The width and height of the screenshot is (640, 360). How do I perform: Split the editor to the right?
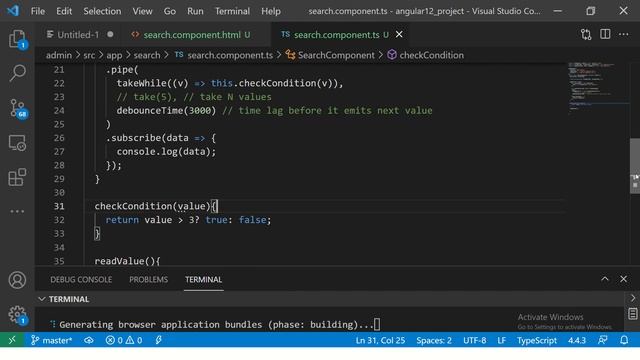pos(605,34)
